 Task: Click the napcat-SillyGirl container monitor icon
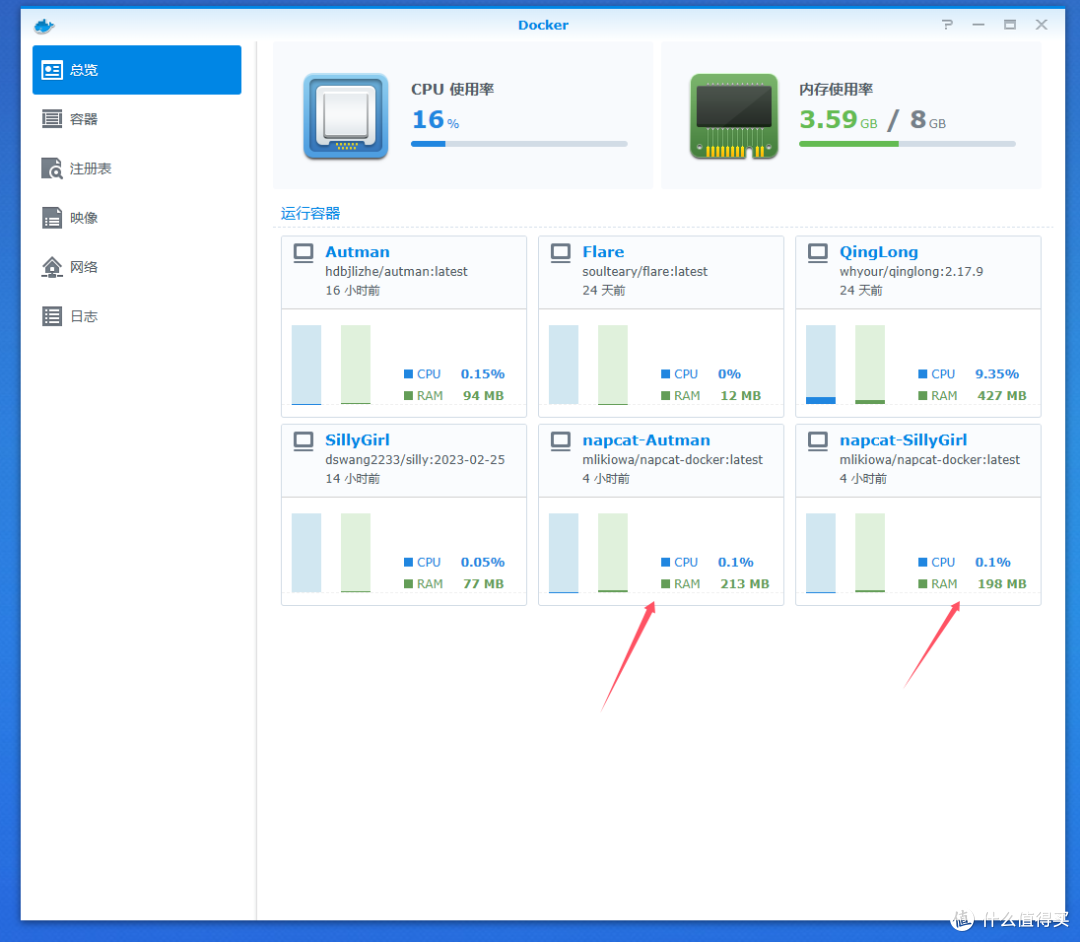(x=818, y=441)
